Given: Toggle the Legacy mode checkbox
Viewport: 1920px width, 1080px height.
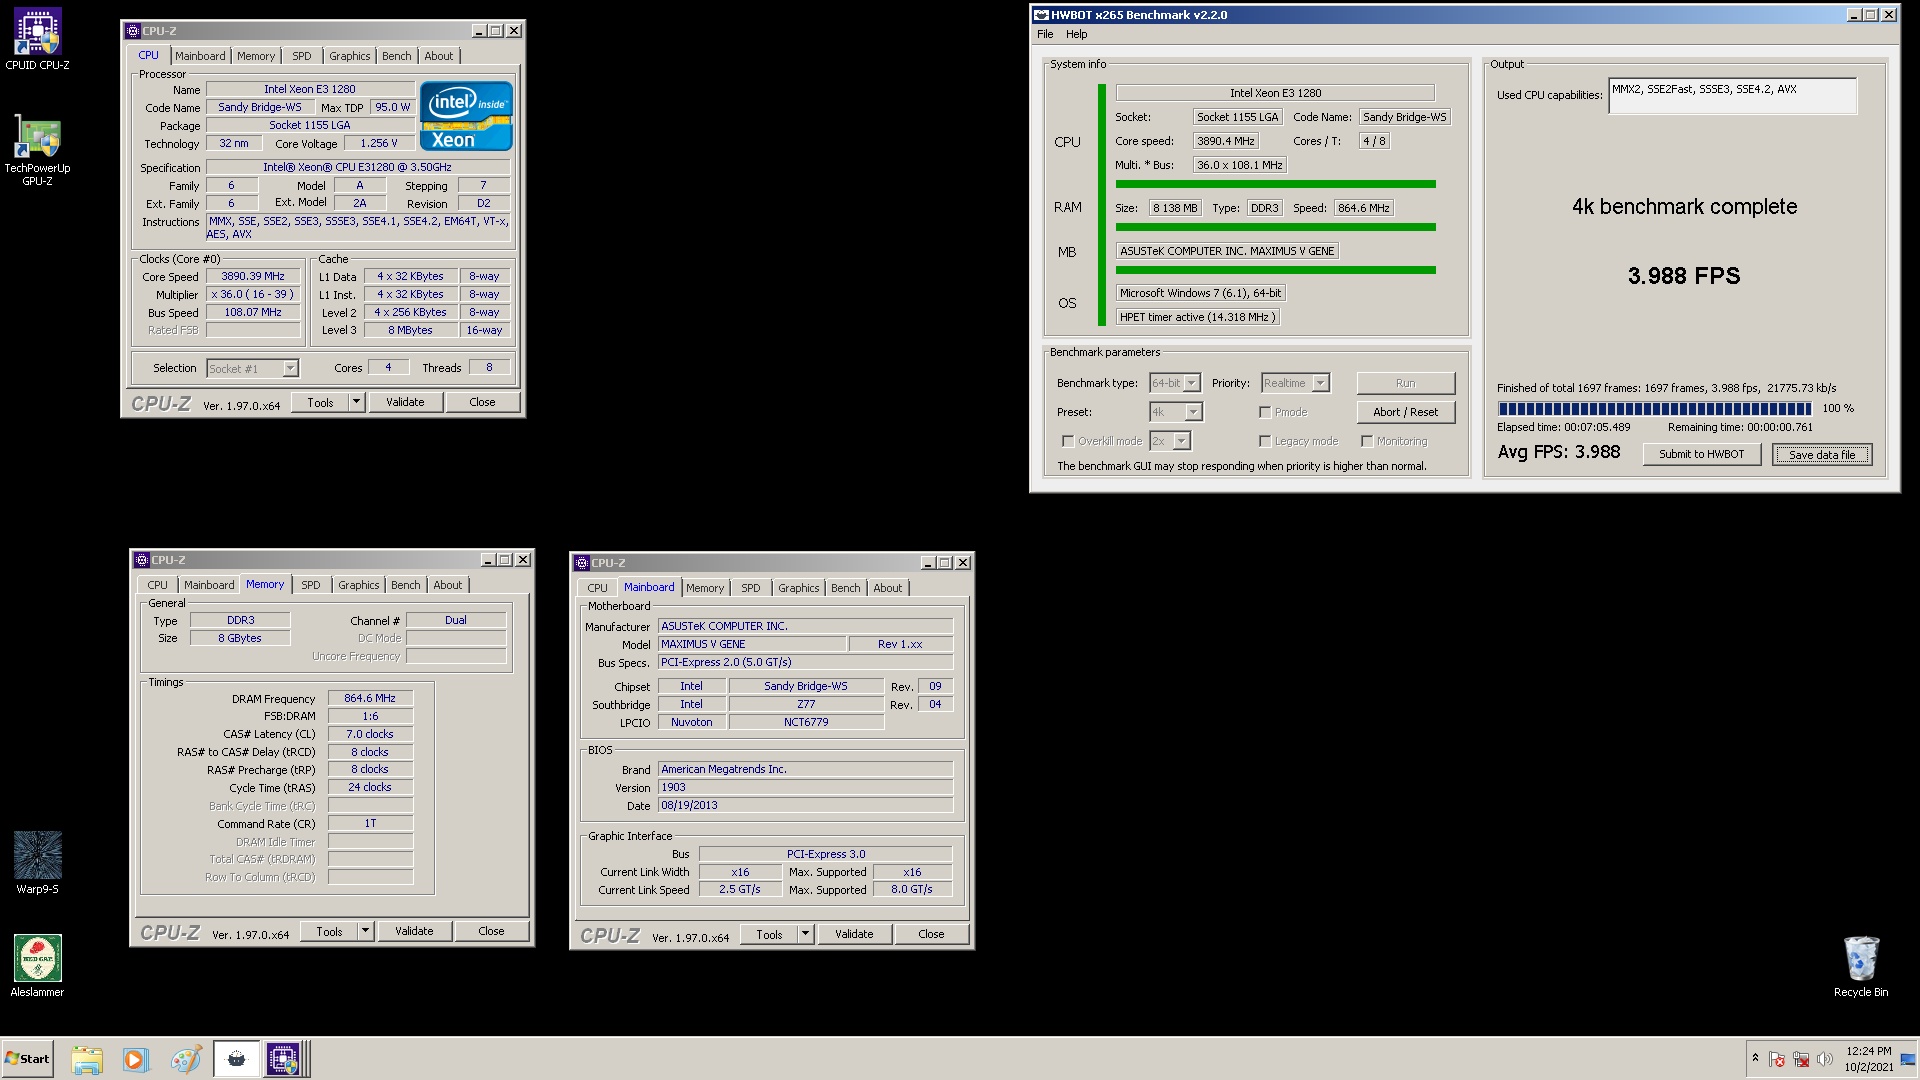Looking at the screenshot, I should coord(1265,441).
